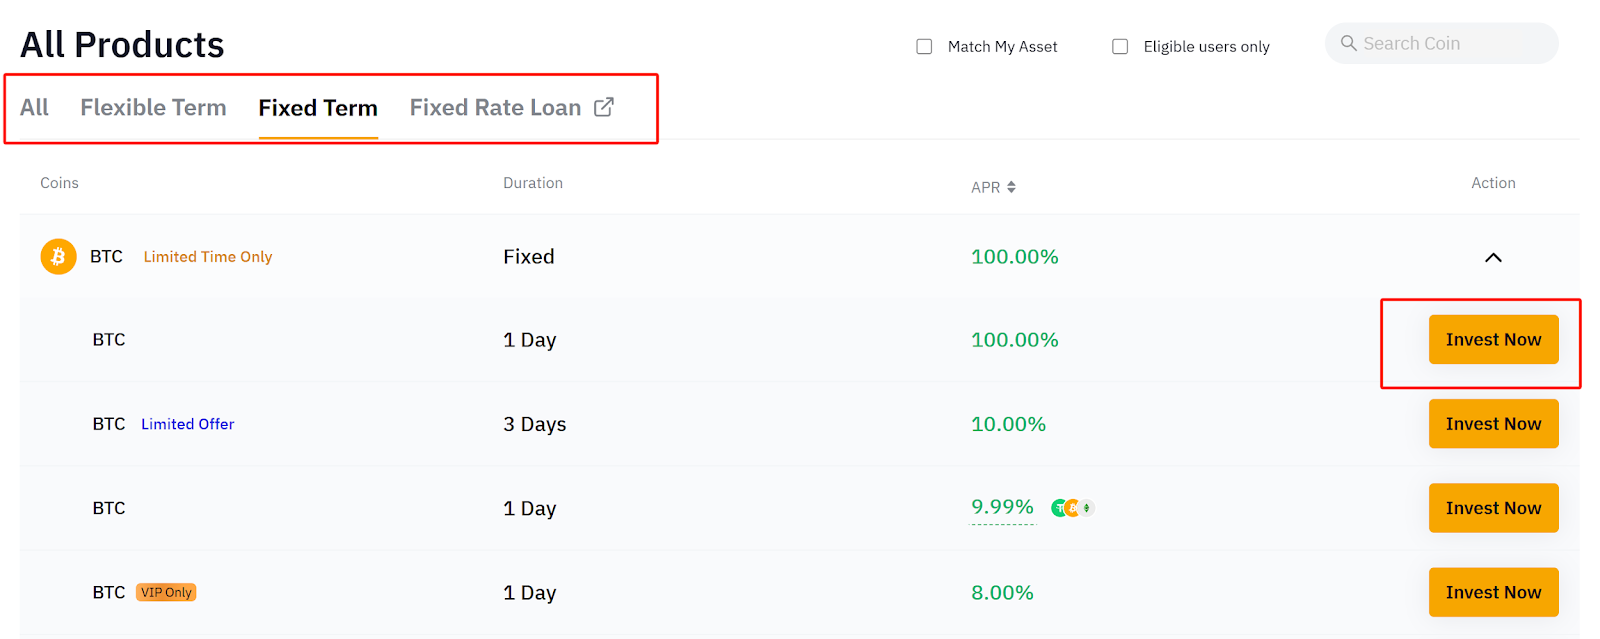Open the Fixed Rate Loan tab
The height and width of the screenshot is (639, 1600).
(495, 108)
